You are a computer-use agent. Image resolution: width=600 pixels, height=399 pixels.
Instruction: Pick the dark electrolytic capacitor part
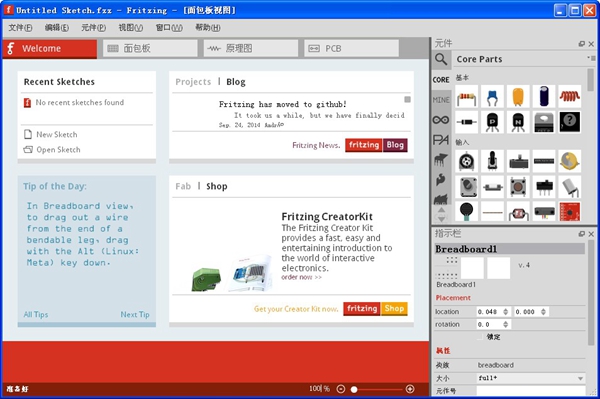pyautogui.click(x=544, y=96)
